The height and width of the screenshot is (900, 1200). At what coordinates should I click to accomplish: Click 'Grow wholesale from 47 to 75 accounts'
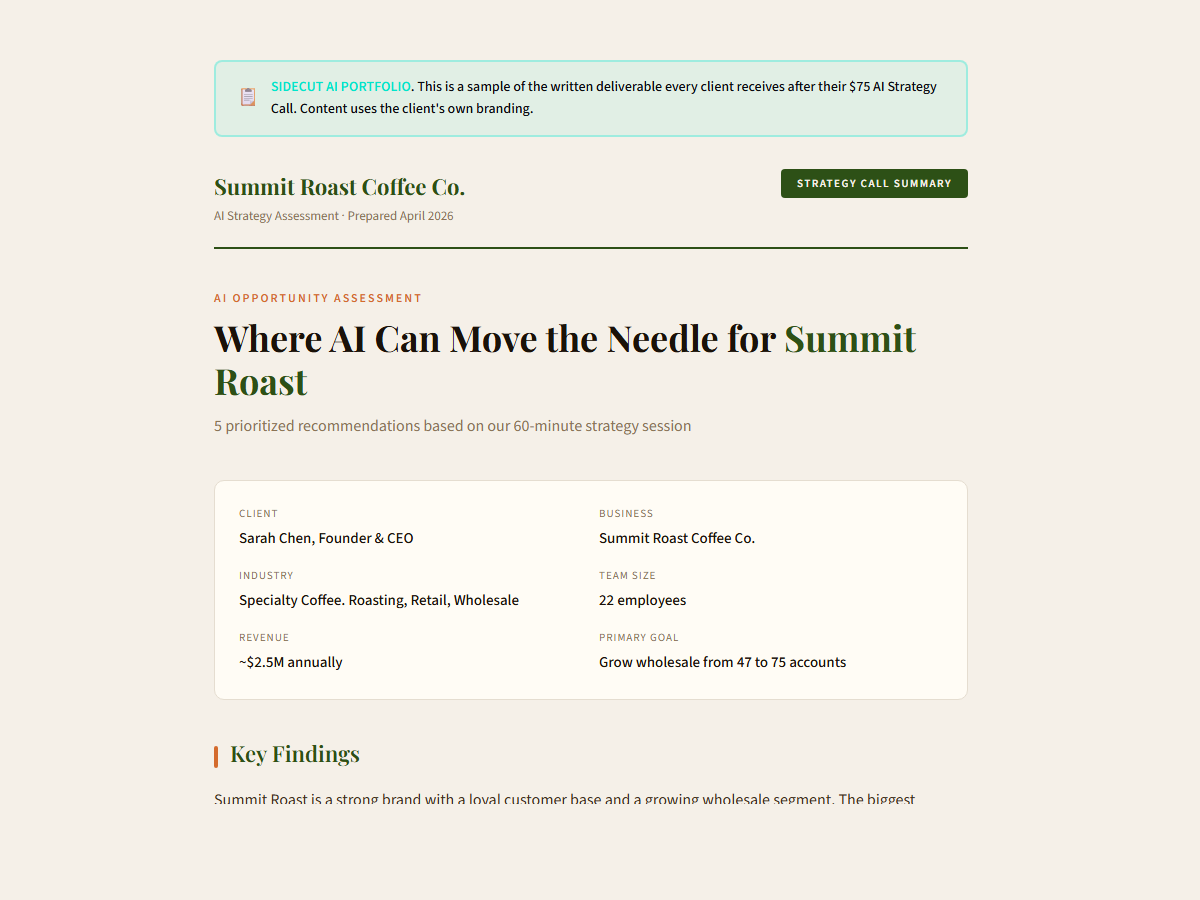(722, 662)
